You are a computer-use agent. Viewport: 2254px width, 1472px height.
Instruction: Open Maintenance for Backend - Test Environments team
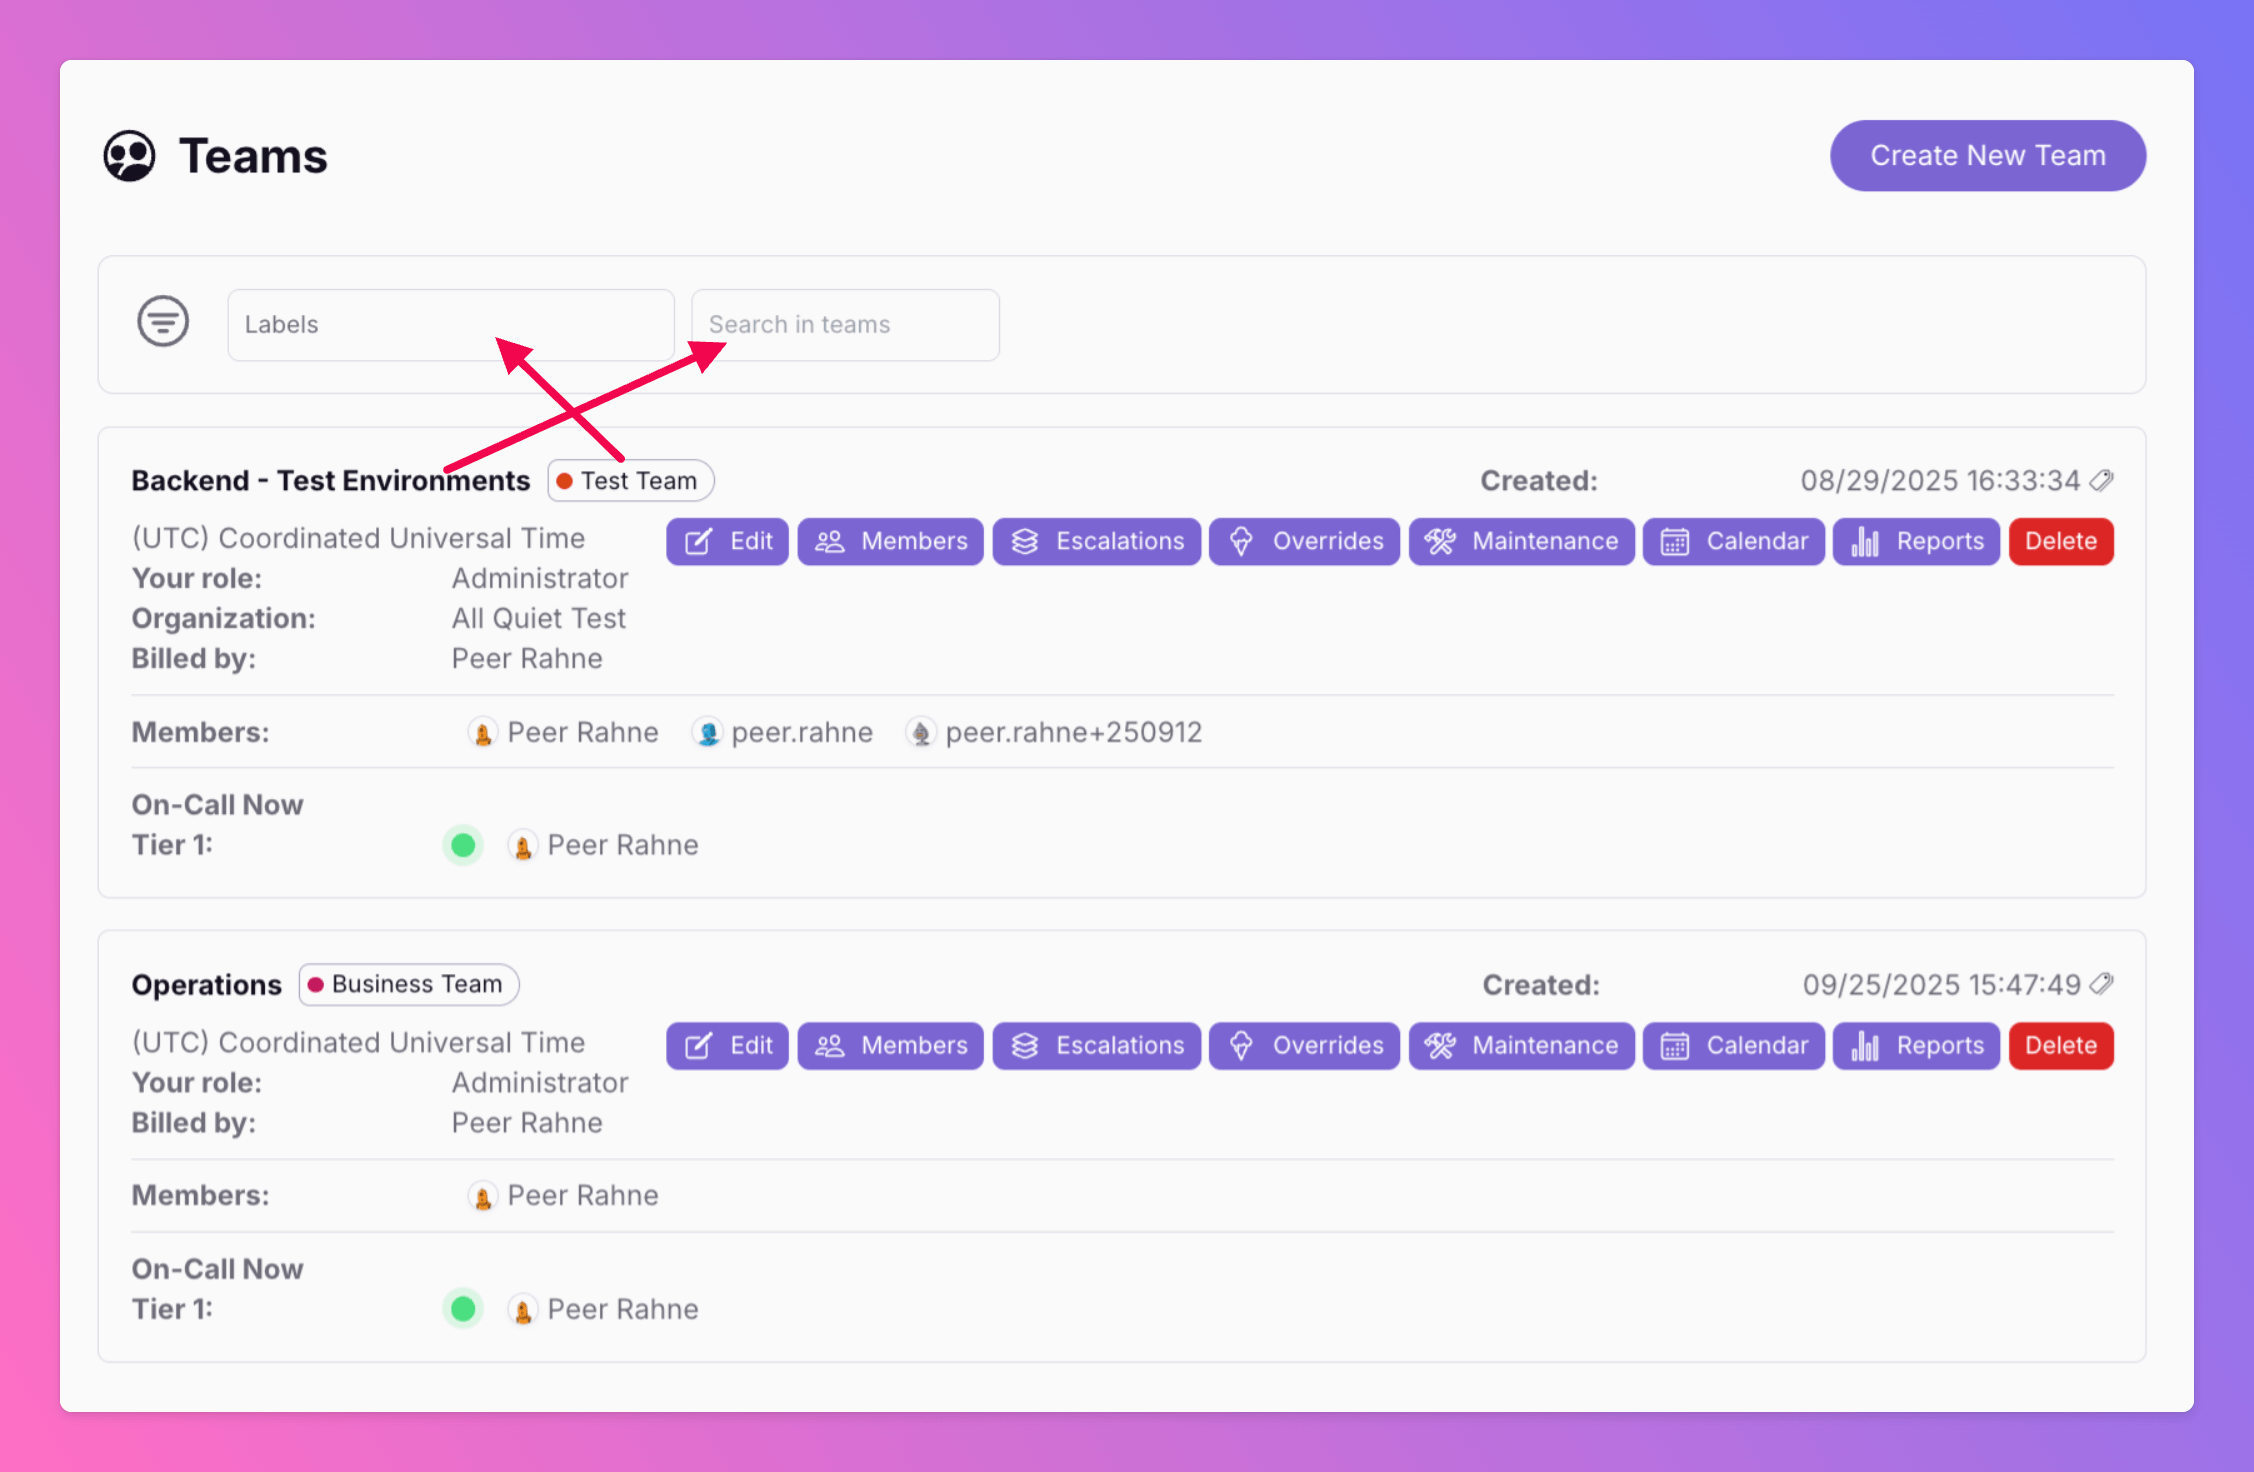pos(1521,542)
